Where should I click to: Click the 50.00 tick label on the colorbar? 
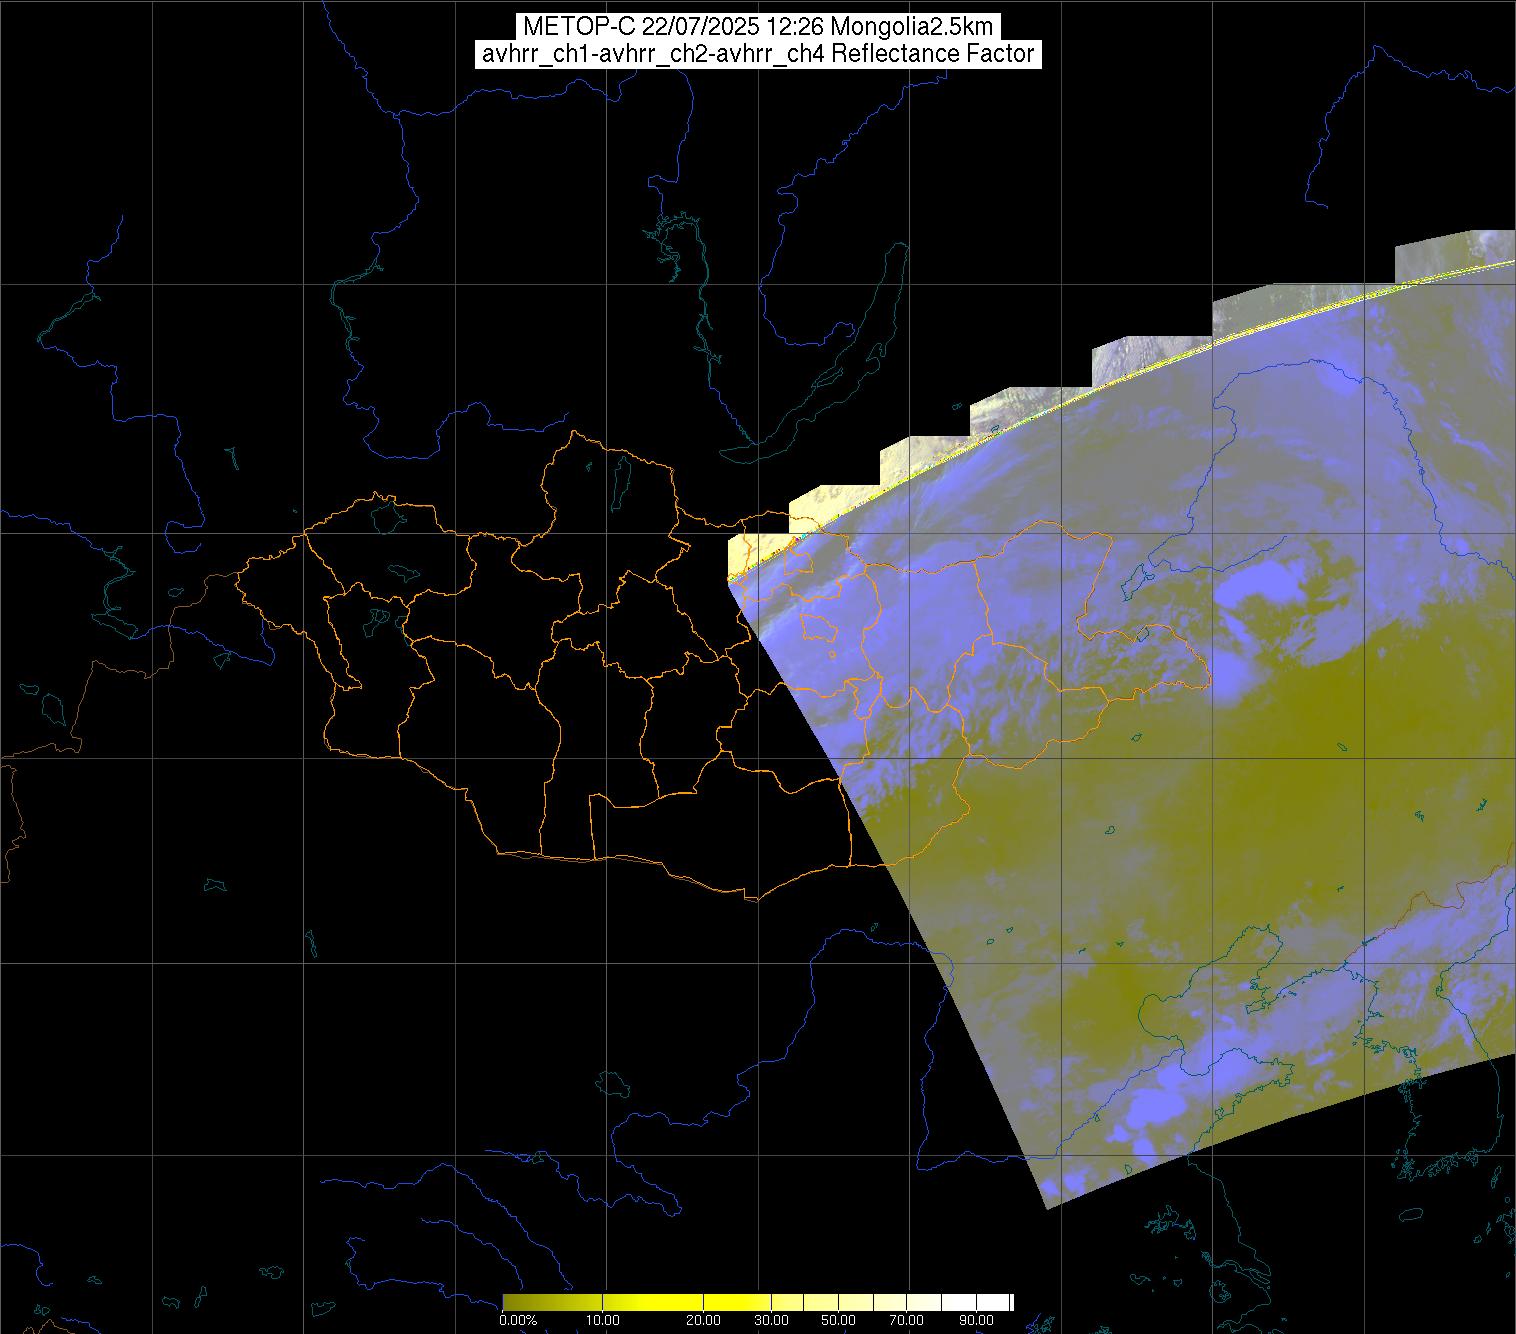[x=838, y=1320]
